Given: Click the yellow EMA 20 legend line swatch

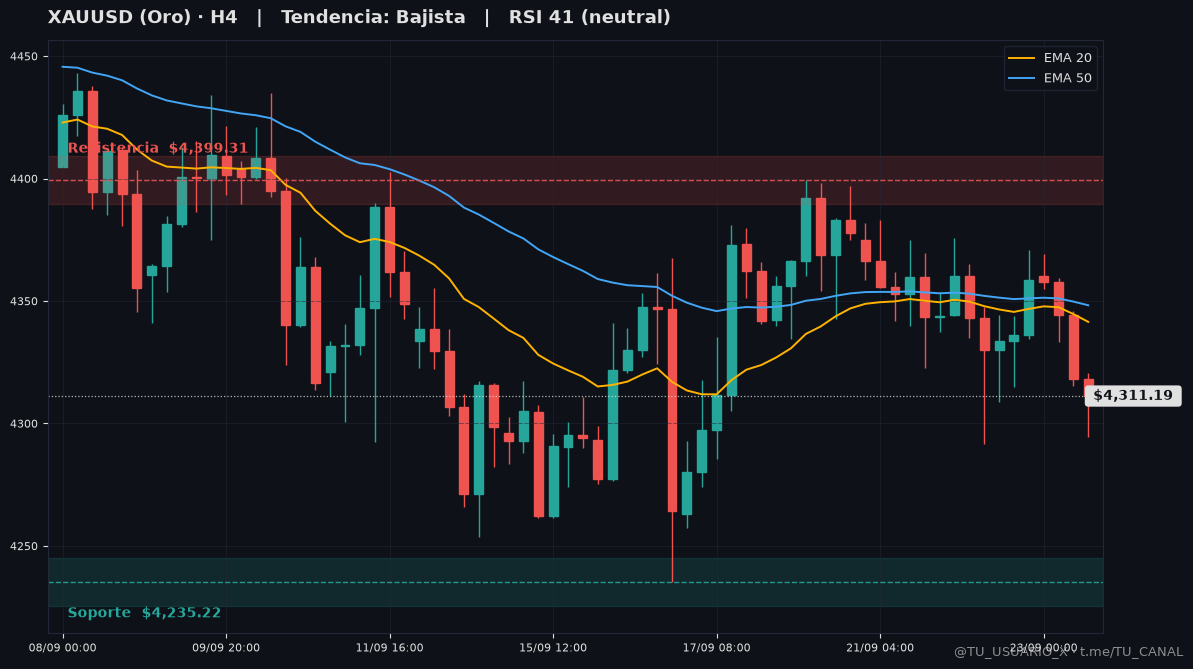Looking at the screenshot, I should pos(1021,58).
